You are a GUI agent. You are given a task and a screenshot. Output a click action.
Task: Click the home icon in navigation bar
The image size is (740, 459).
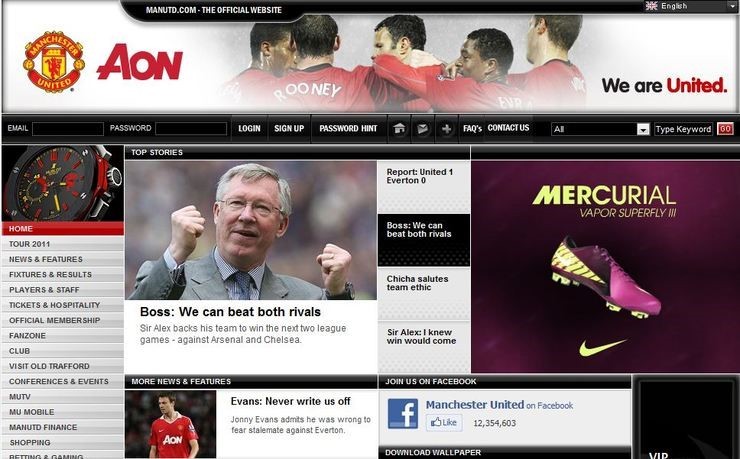coord(399,128)
